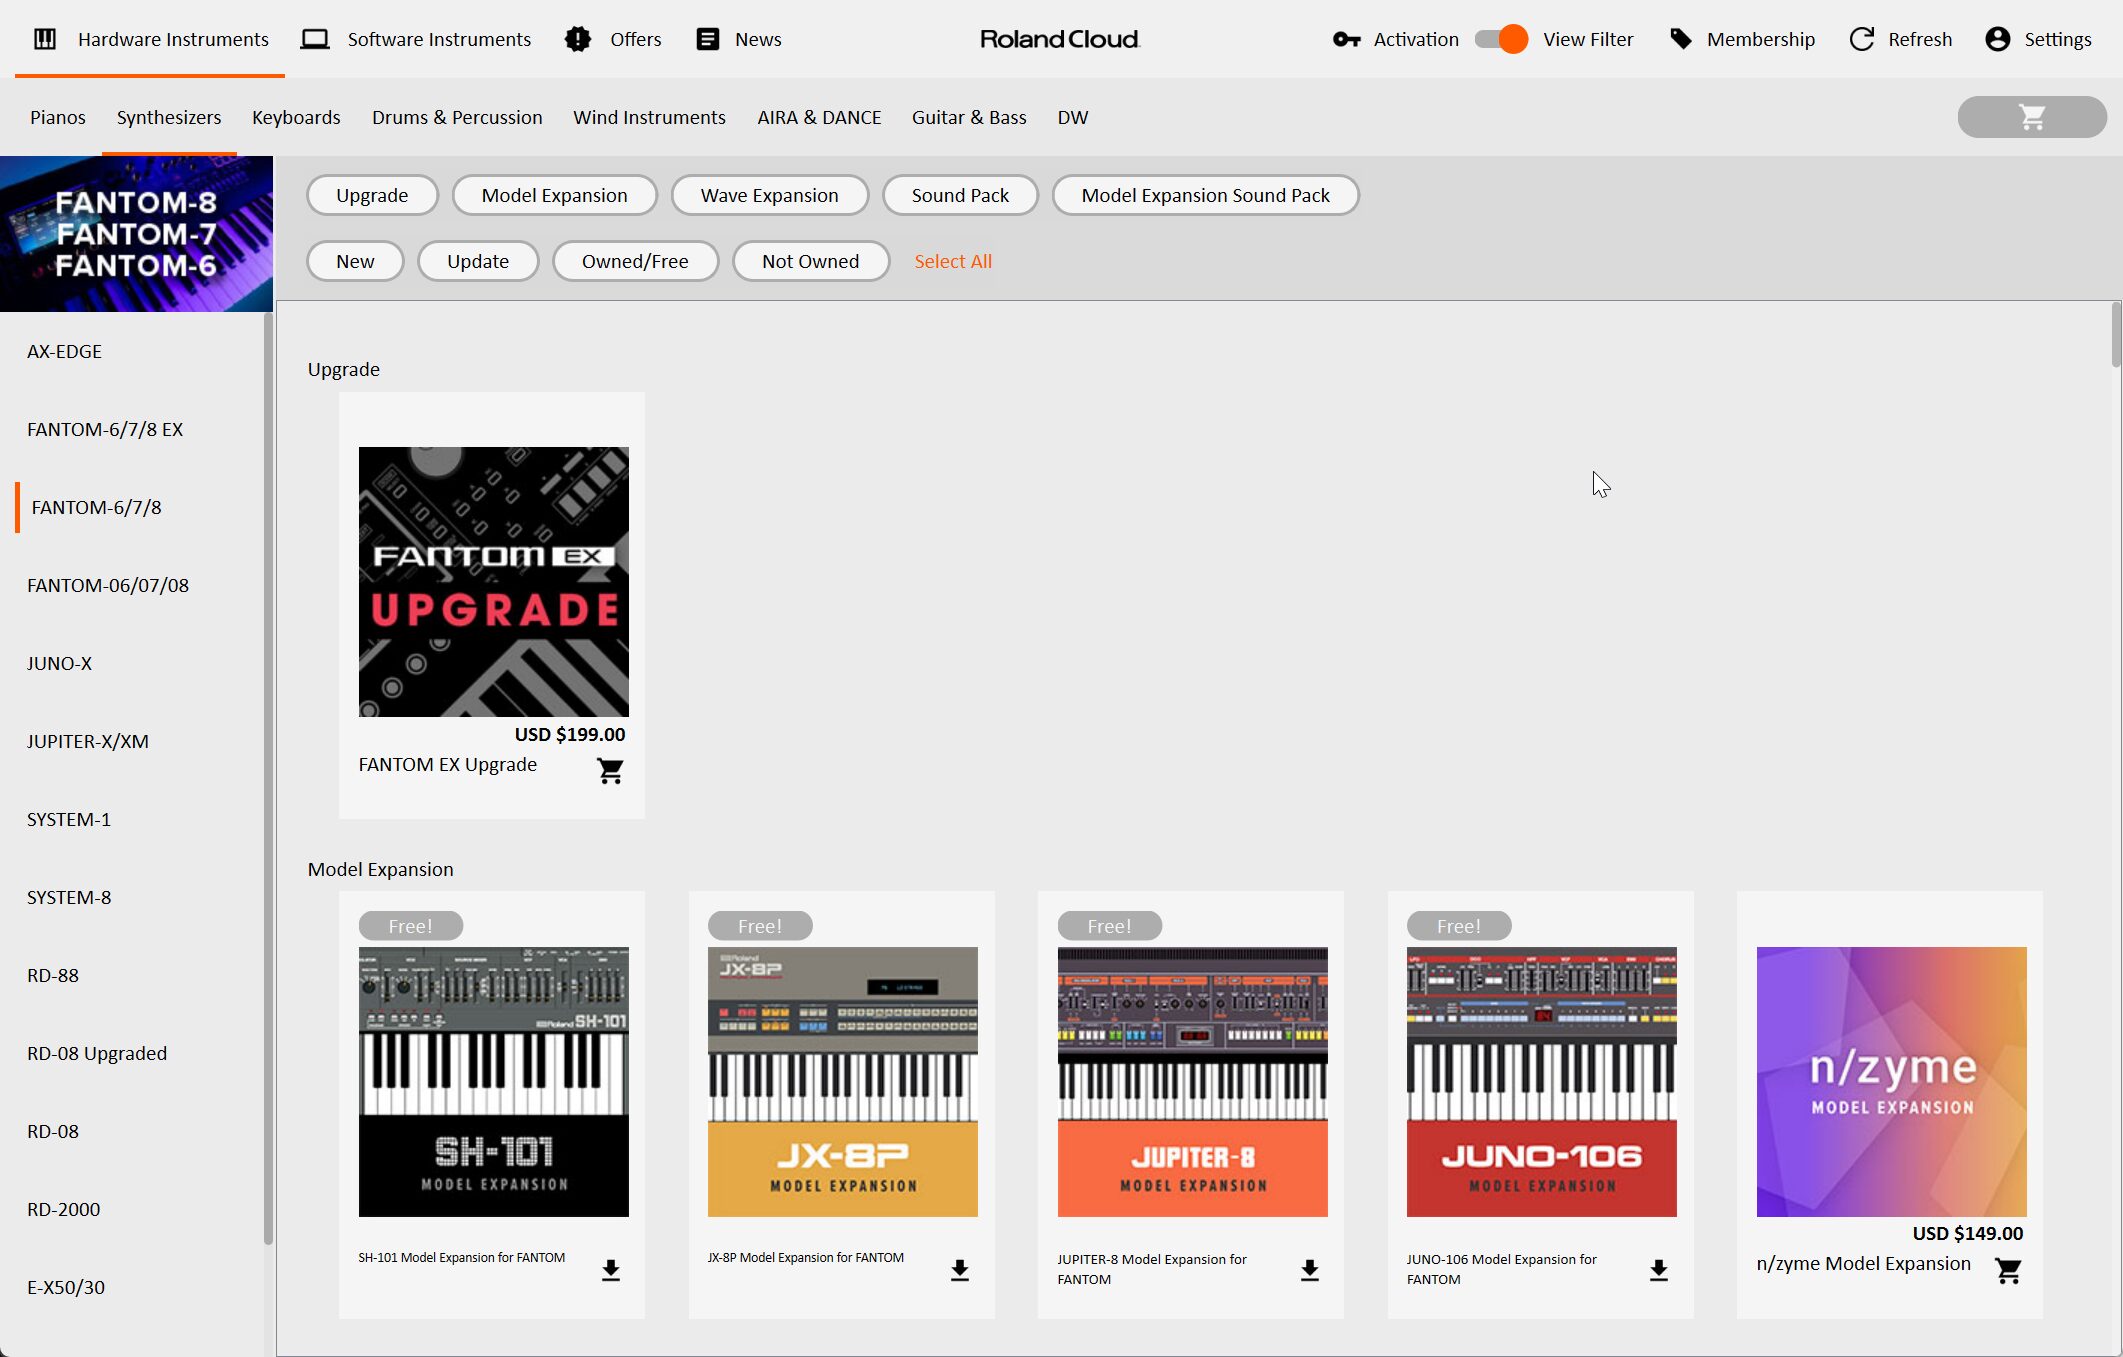Open the AIRA & DANCE tab

coord(819,117)
